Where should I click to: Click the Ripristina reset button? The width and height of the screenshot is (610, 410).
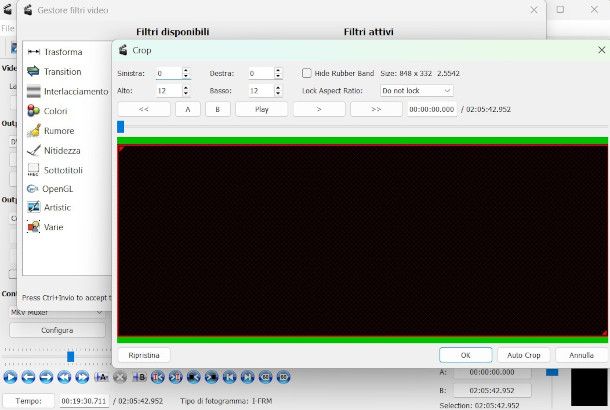tap(144, 355)
